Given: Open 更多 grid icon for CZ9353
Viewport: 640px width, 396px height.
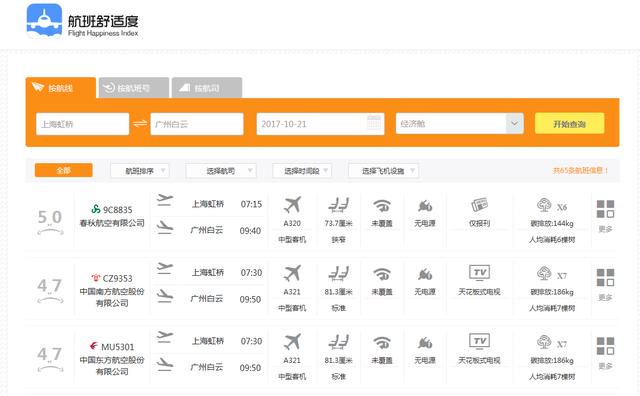Looking at the screenshot, I should [605, 277].
